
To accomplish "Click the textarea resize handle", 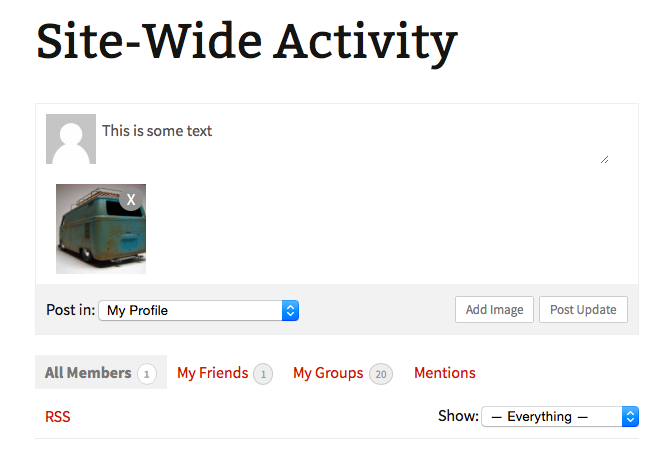I will (603, 158).
